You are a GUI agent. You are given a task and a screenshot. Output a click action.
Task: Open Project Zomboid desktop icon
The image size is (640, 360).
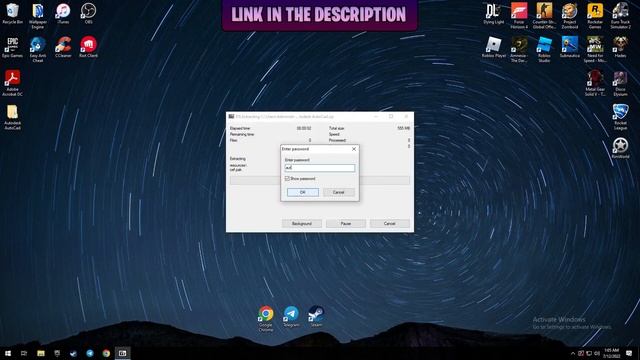[x=569, y=16]
